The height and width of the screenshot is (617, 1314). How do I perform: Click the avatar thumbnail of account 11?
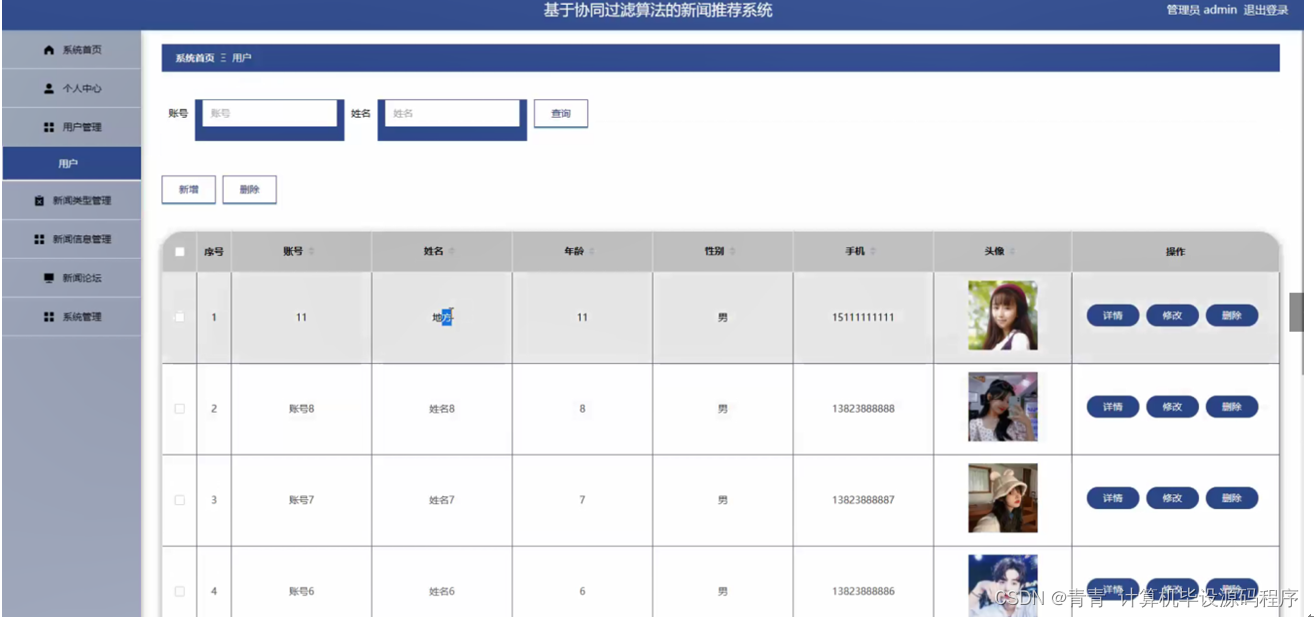(x=1003, y=315)
